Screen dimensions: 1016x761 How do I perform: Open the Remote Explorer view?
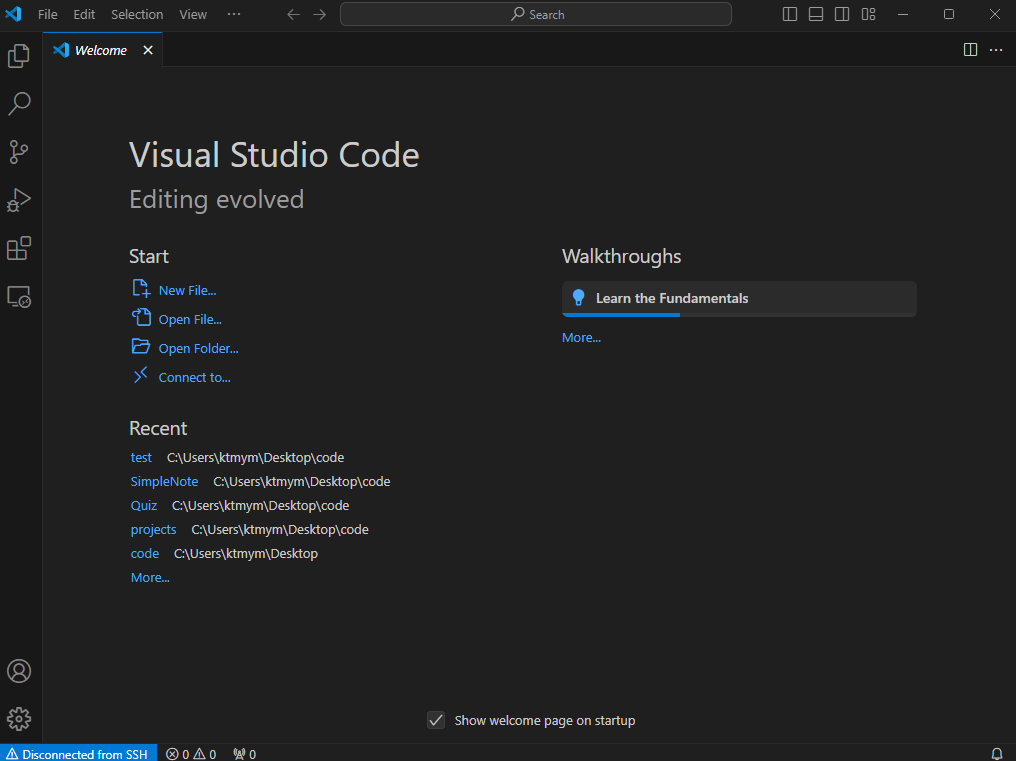click(19, 297)
